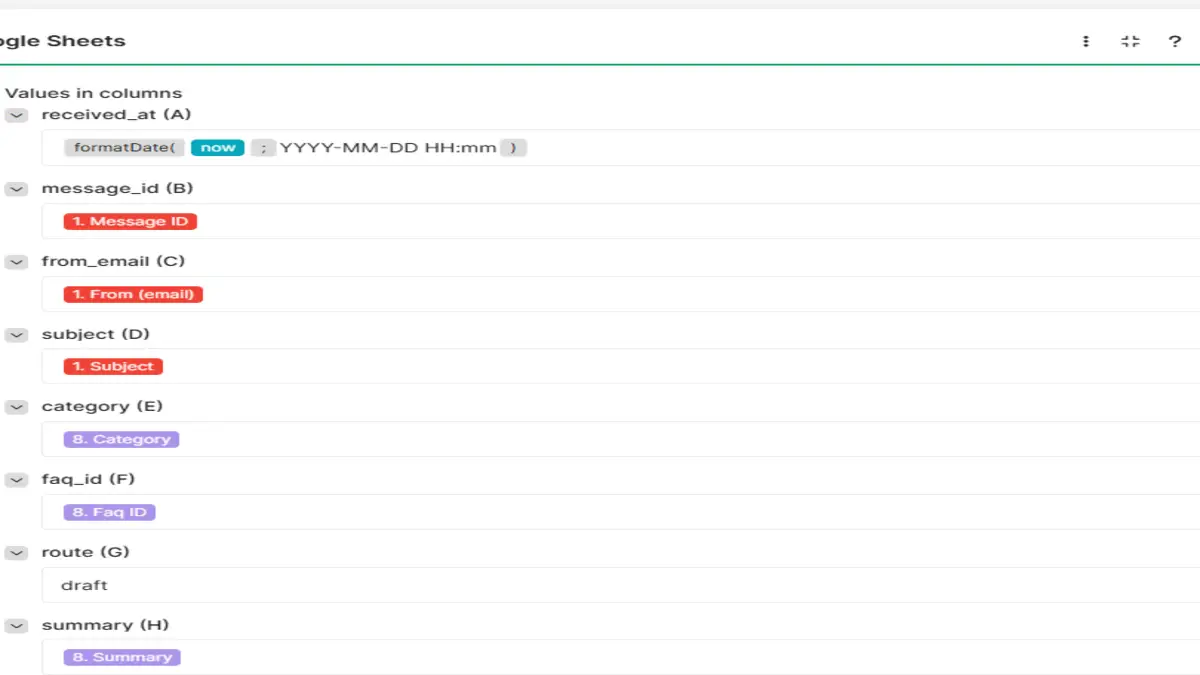Click the 'route (G)' label
Image resolution: width=1200 pixels, height=675 pixels.
[x=85, y=552]
